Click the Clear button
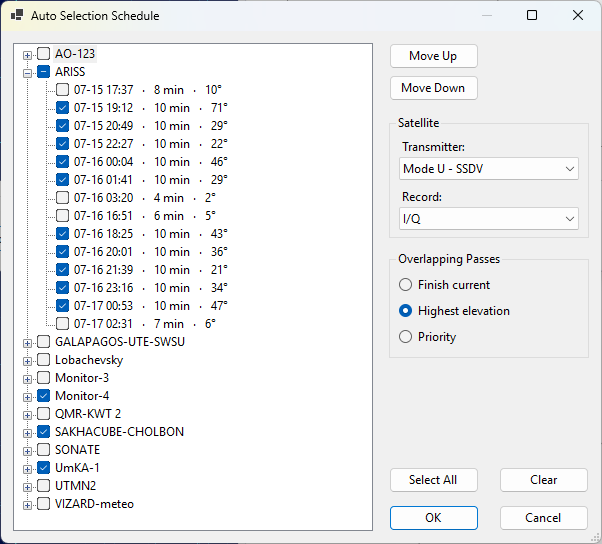 pyautogui.click(x=544, y=480)
